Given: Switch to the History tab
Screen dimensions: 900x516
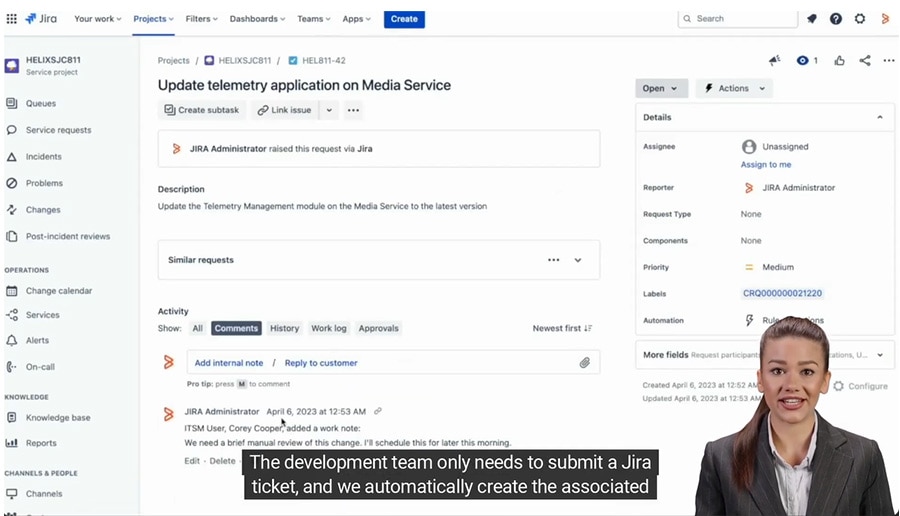Looking at the screenshot, I should [x=284, y=328].
